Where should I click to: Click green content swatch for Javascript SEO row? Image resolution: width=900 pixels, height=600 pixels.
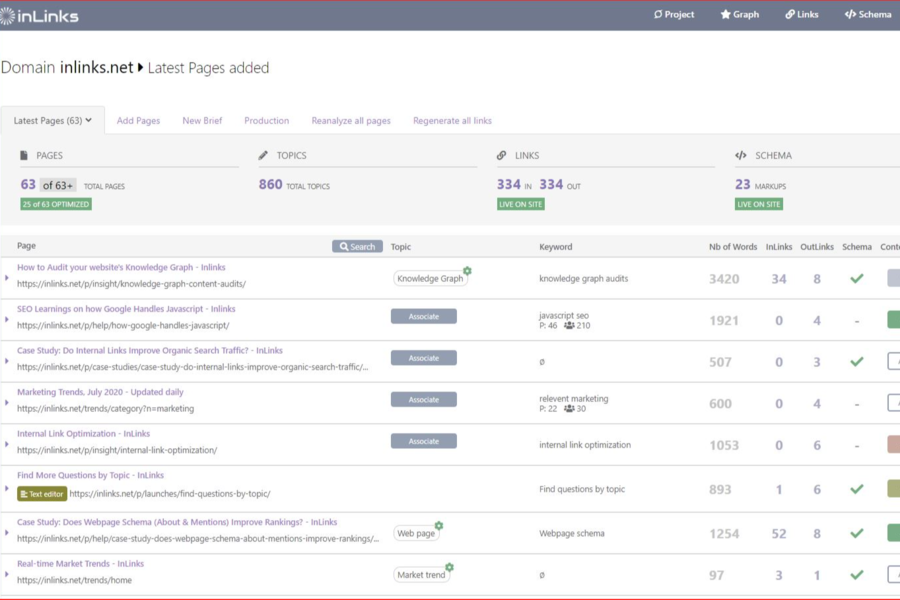pos(894,319)
